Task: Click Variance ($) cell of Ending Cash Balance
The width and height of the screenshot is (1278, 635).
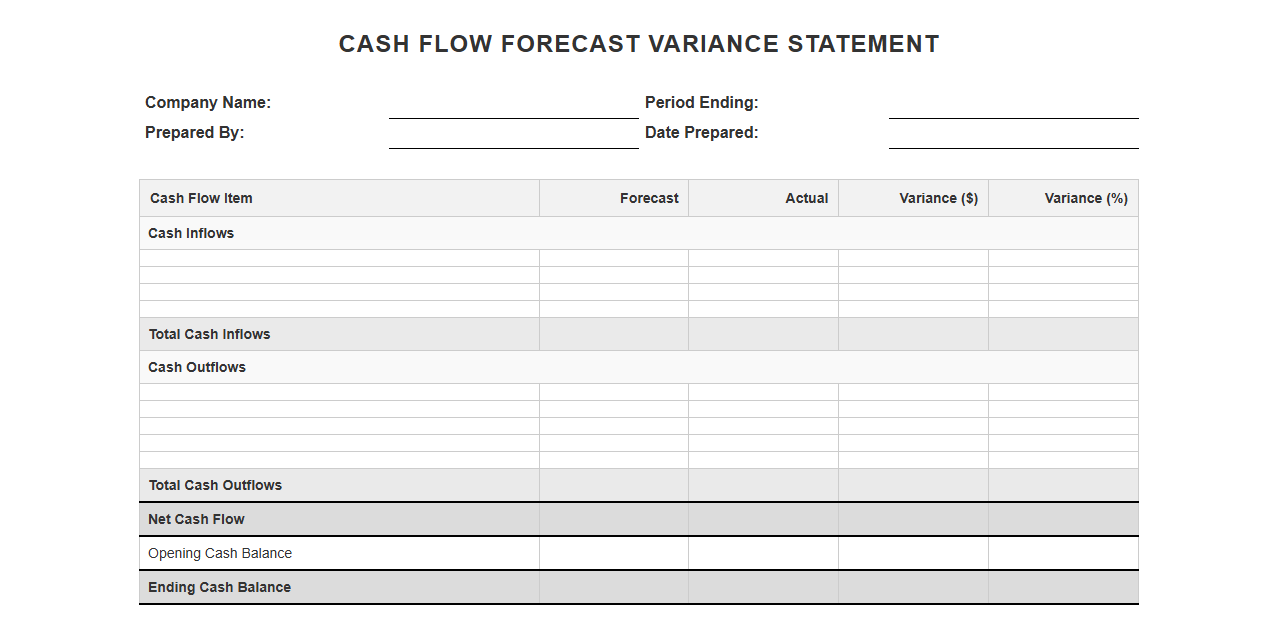Action: click(x=914, y=587)
